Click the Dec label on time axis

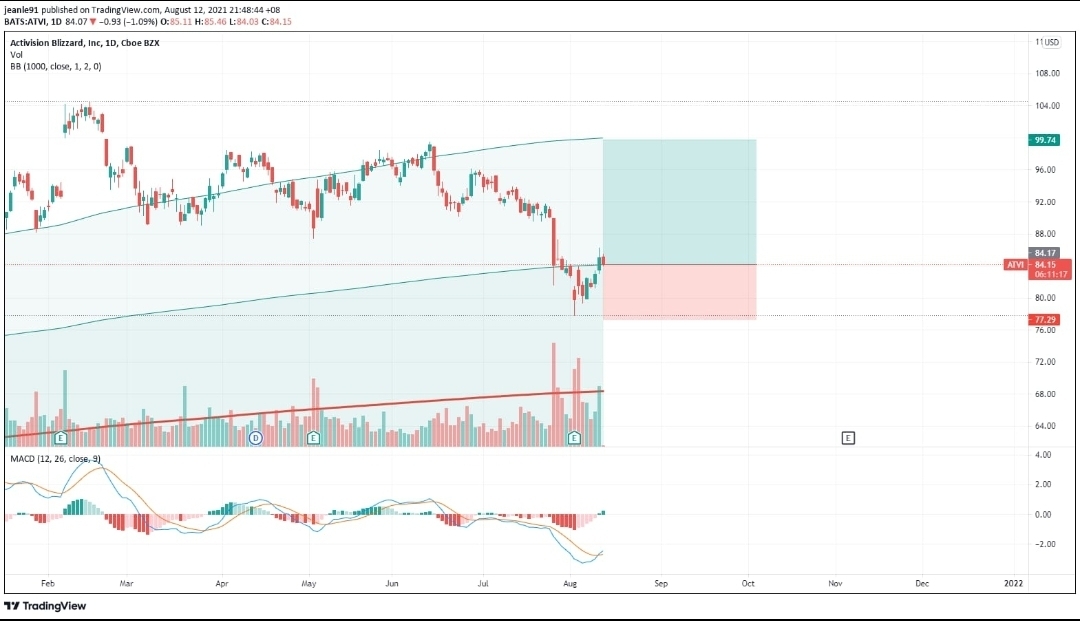[922, 583]
